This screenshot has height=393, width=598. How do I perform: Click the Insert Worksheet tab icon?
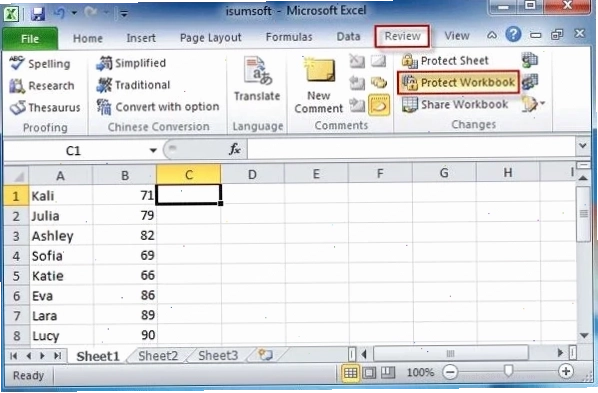tap(265, 355)
